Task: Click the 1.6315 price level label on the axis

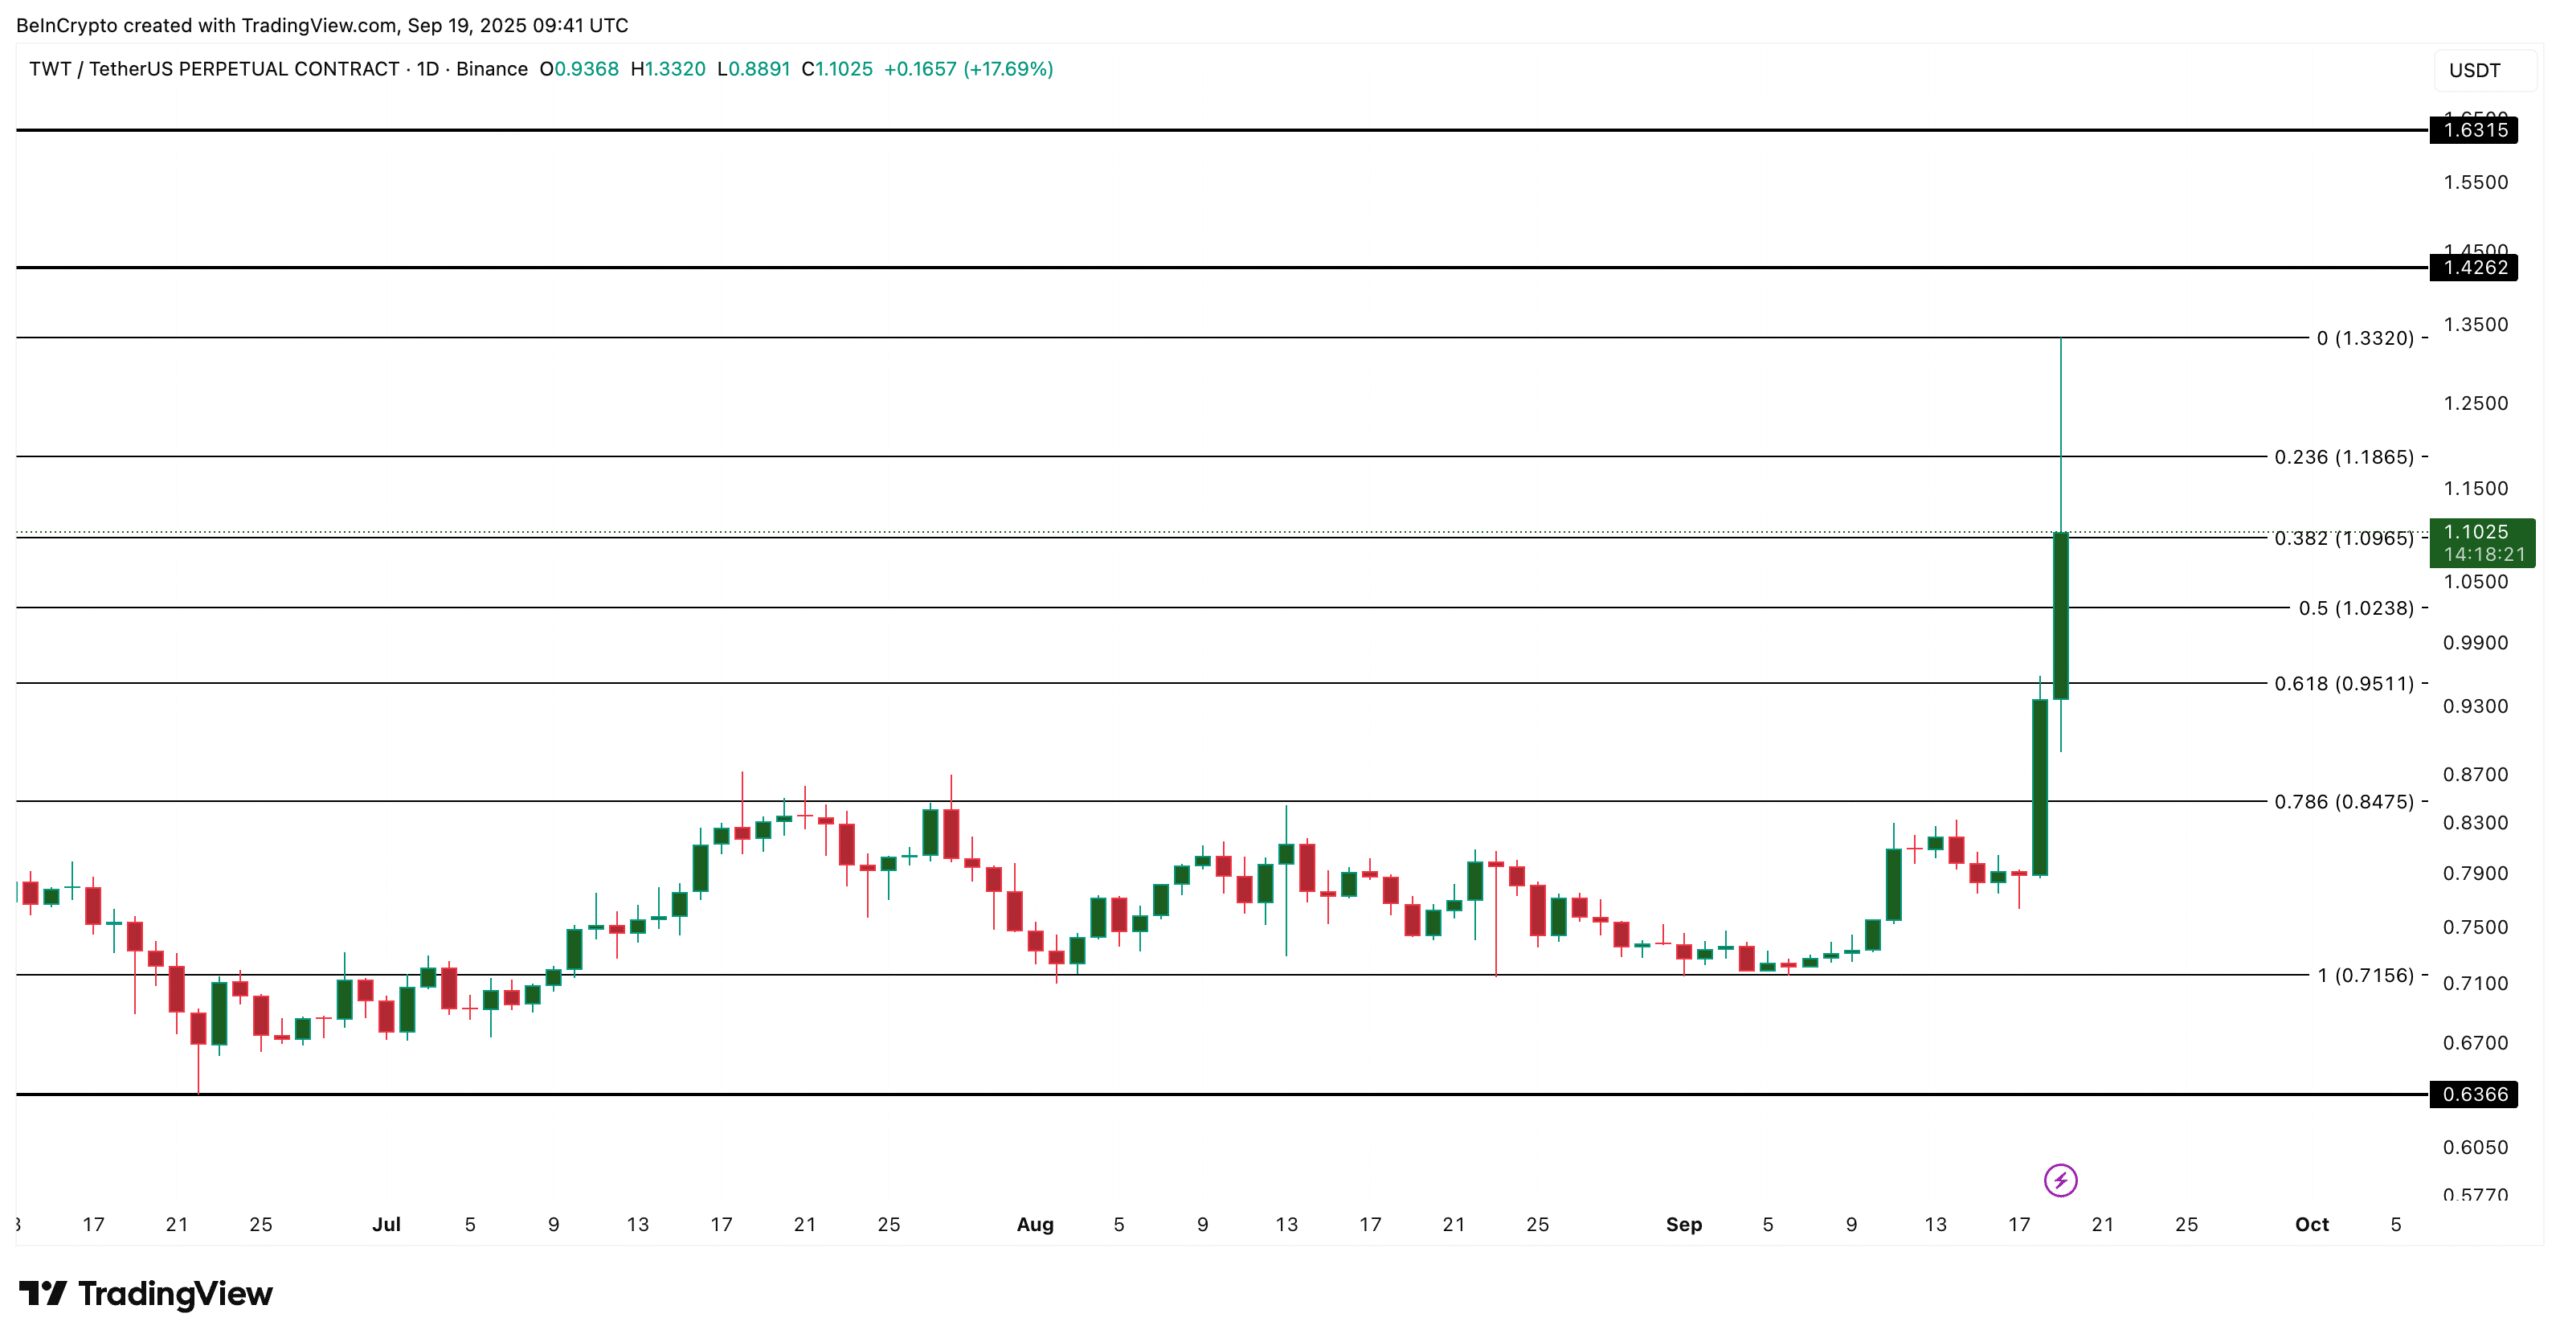Action: (2474, 131)
